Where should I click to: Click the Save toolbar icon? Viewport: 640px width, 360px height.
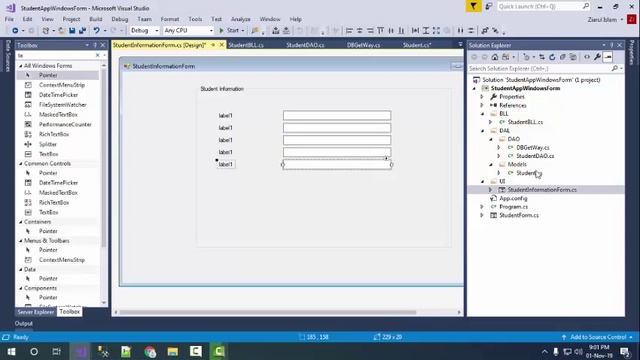72,31
